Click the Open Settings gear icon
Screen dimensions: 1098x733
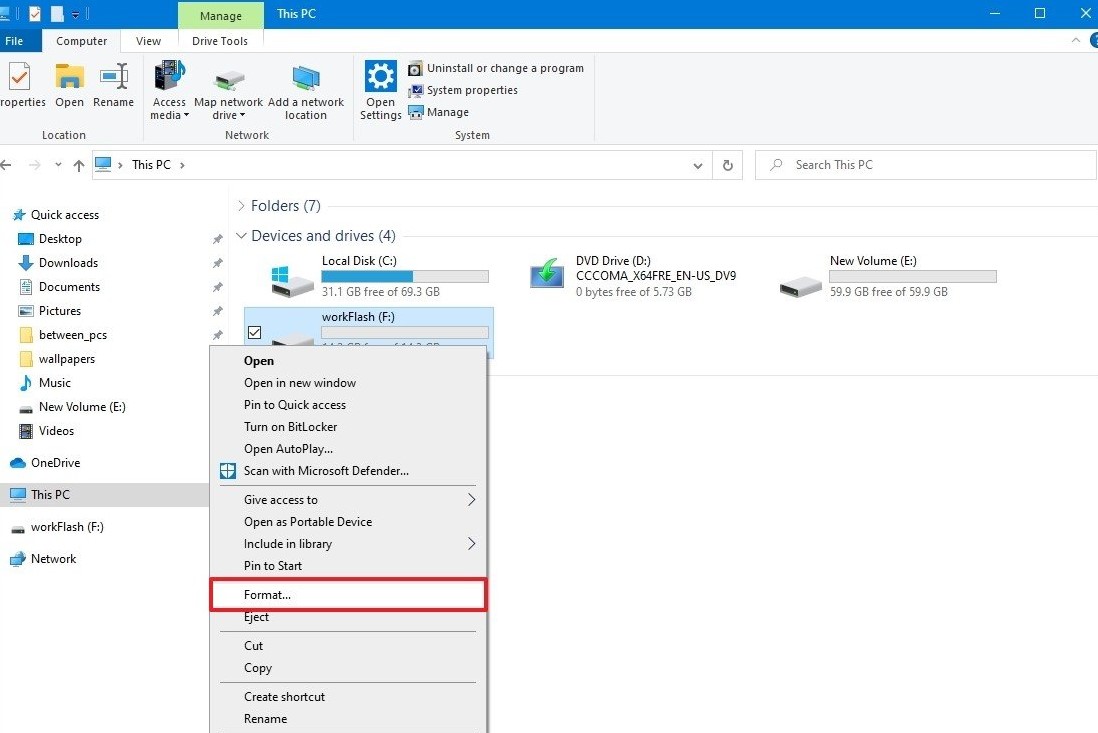(x=380, y=77)
